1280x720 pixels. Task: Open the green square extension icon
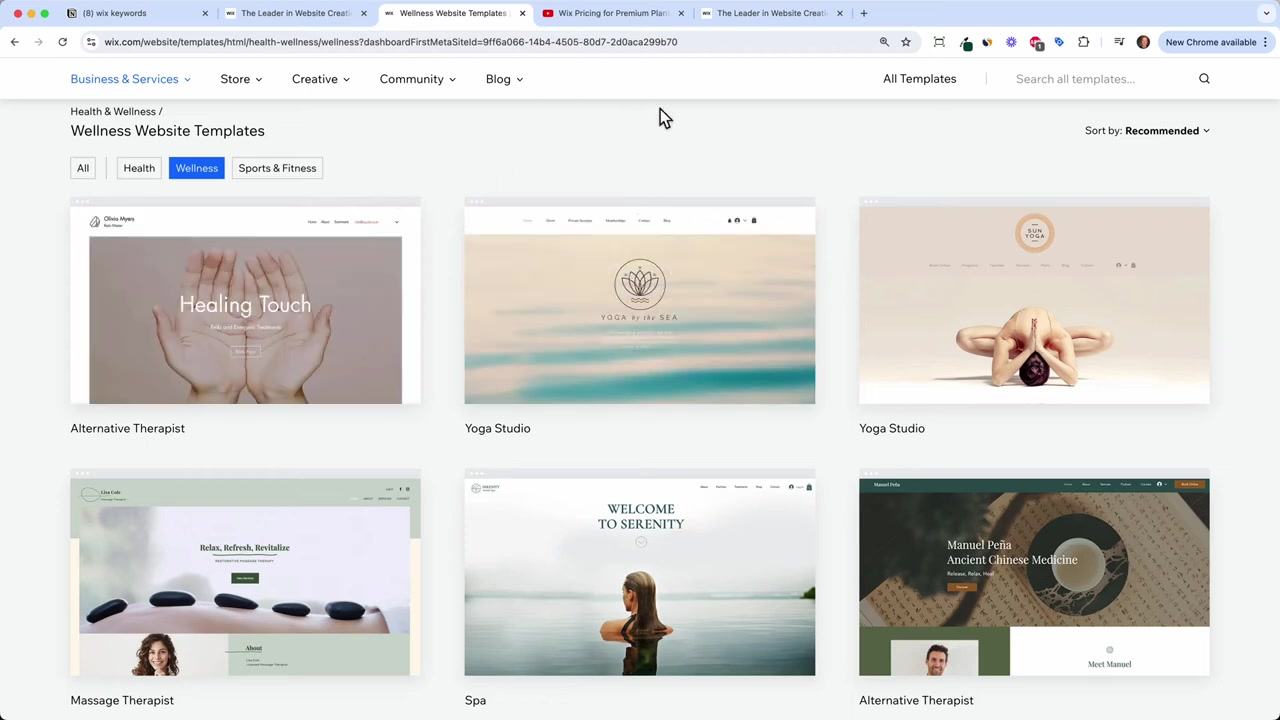(966, 43)
